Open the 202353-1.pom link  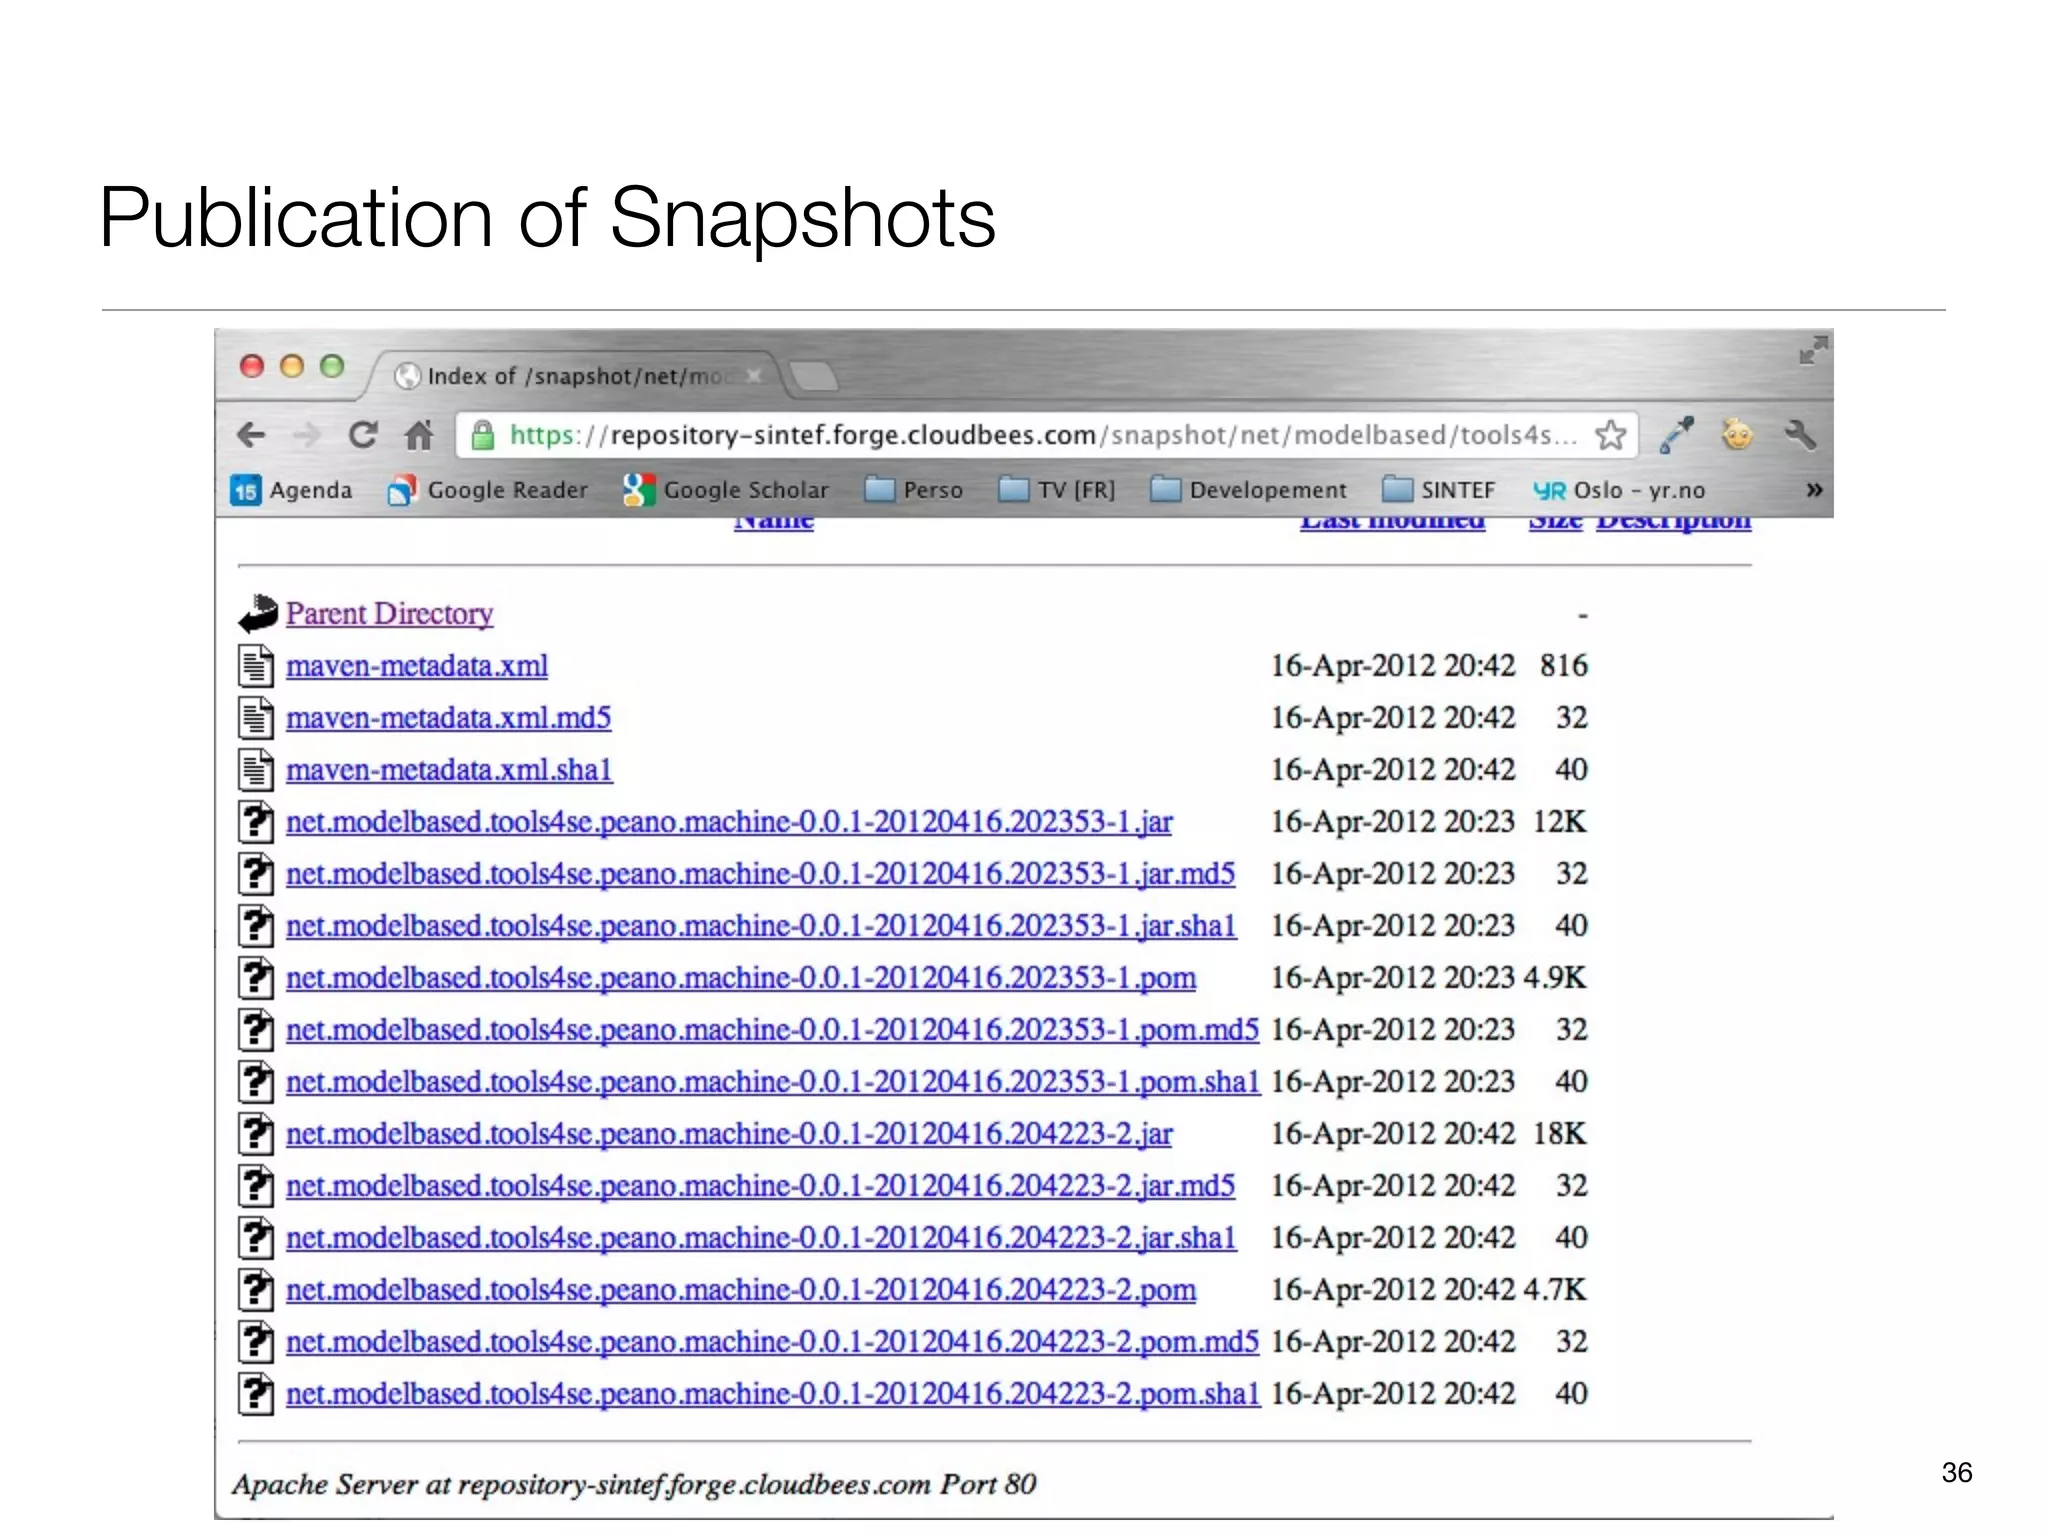(741, 978)
